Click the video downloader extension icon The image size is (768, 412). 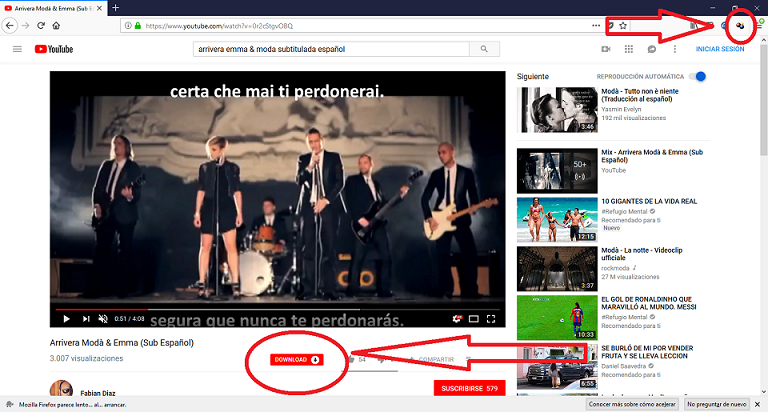(740, 25)
